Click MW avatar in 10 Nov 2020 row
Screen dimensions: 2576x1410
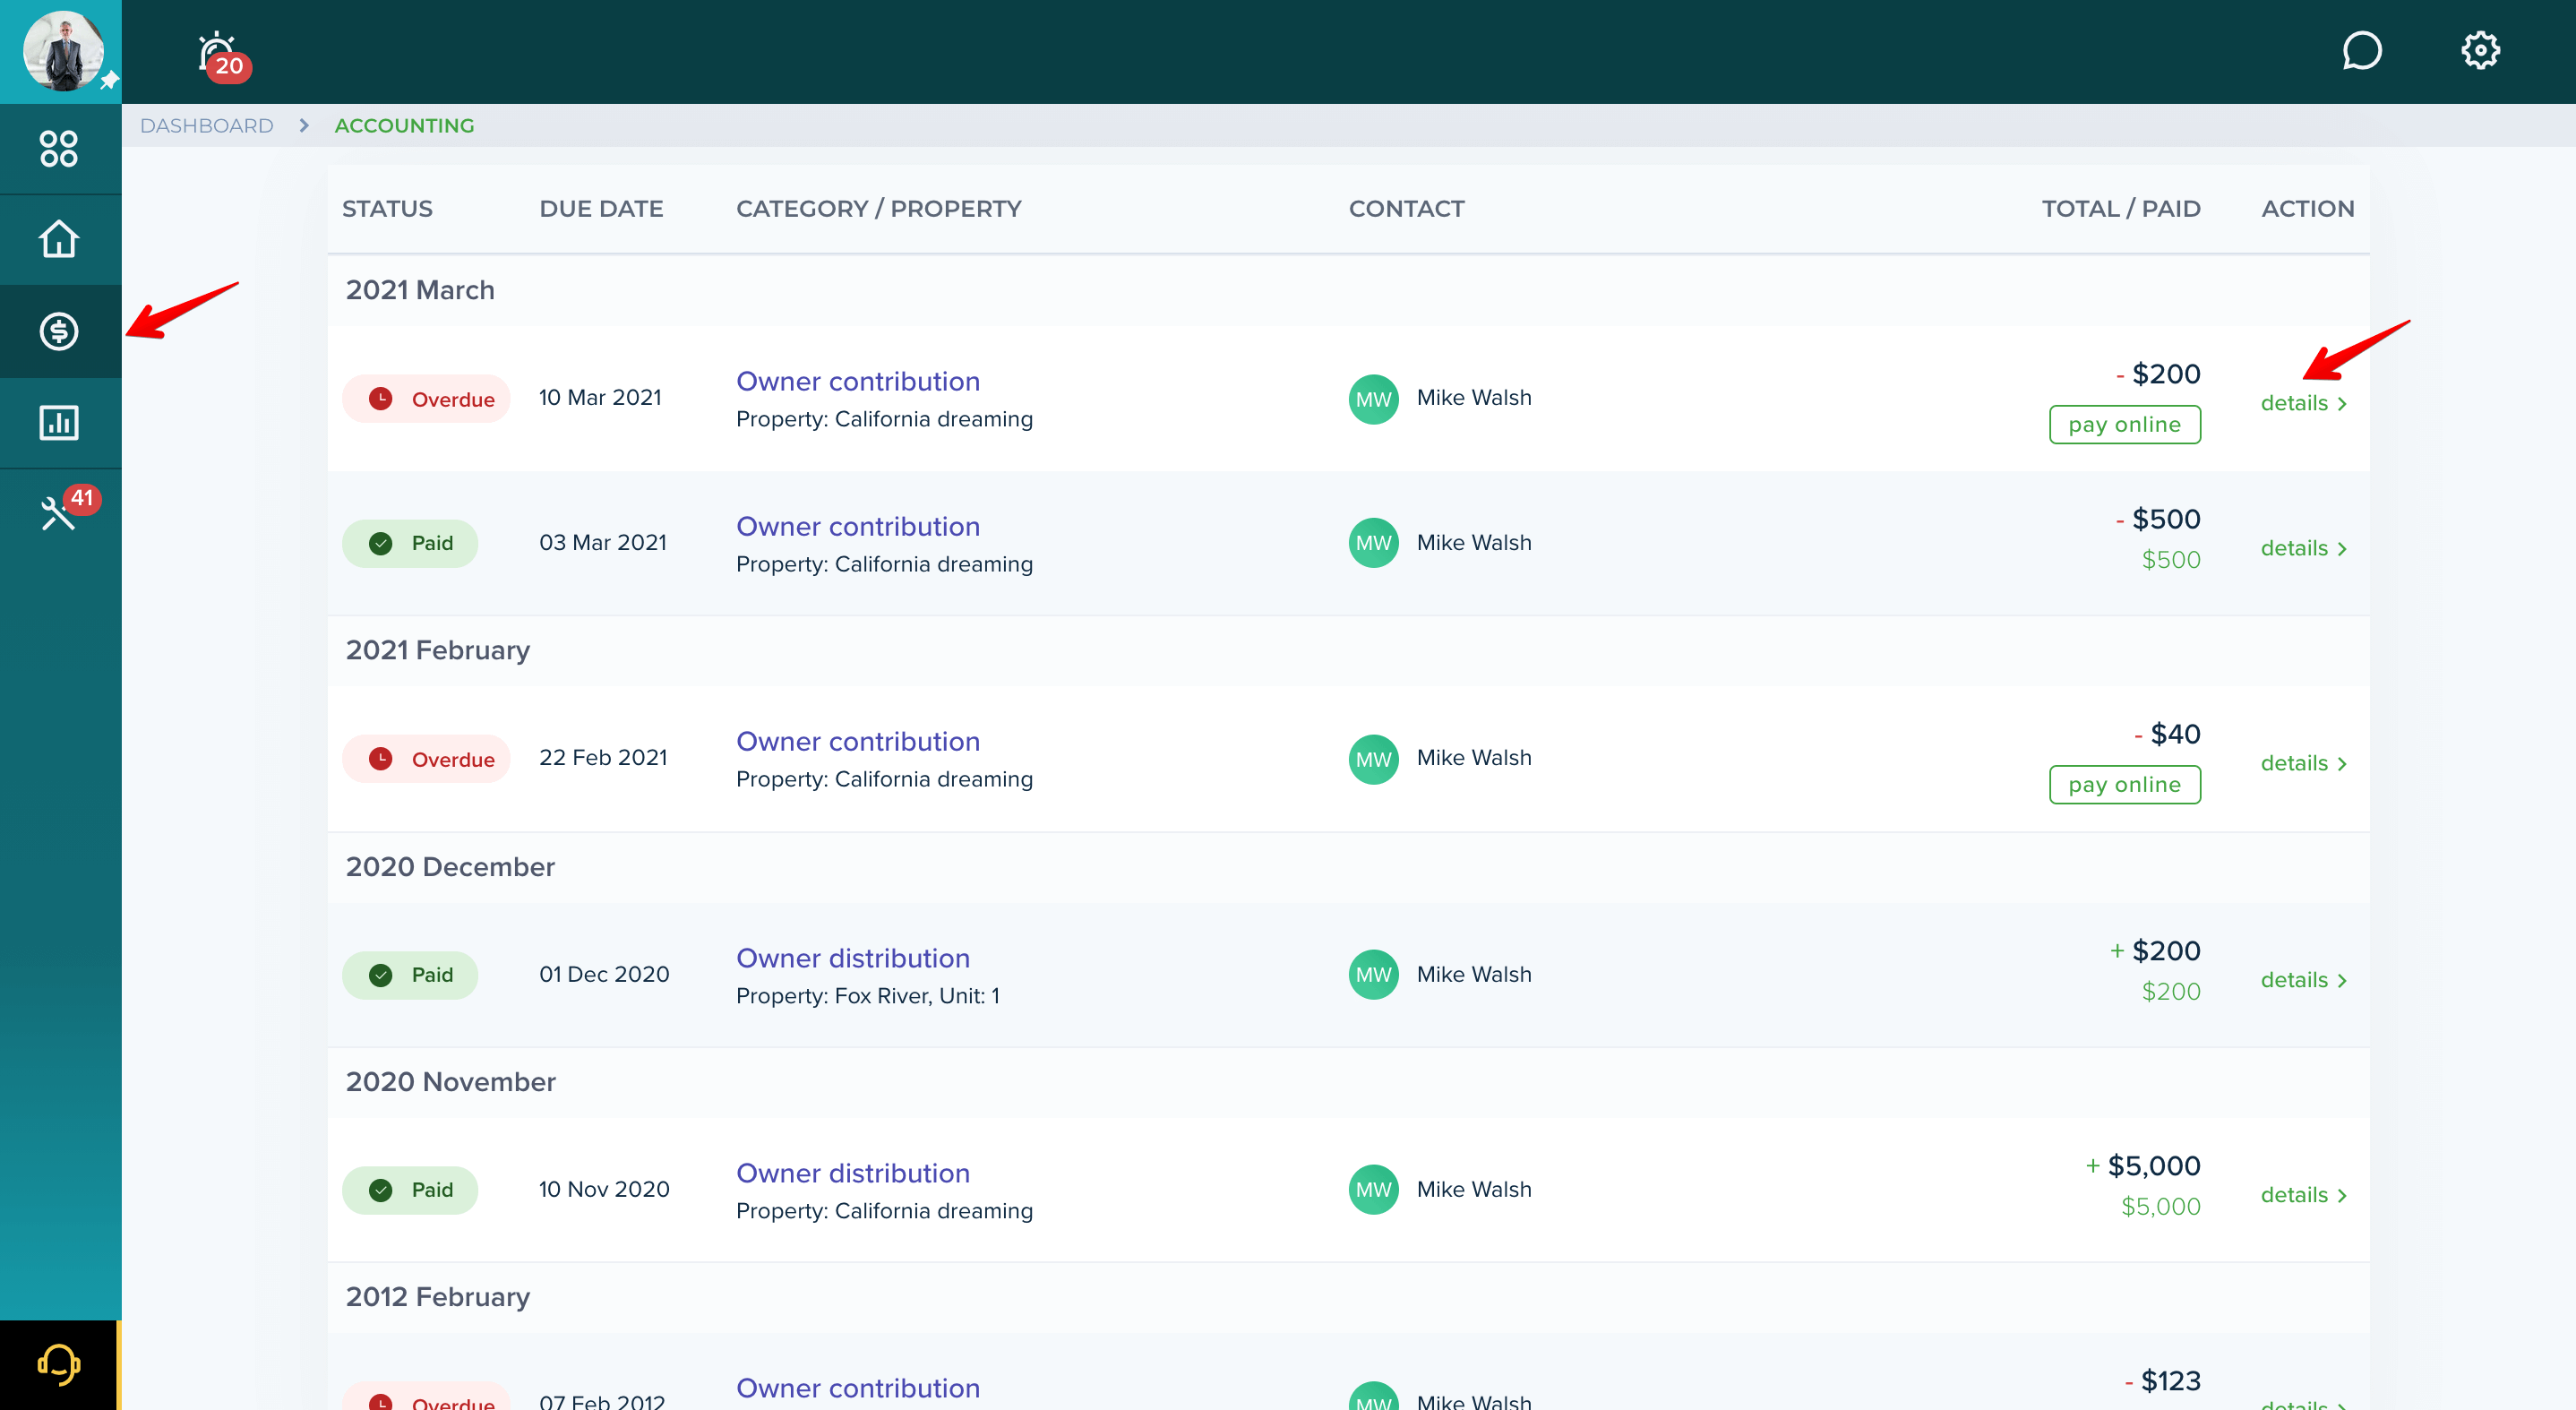(1373, 1190)
